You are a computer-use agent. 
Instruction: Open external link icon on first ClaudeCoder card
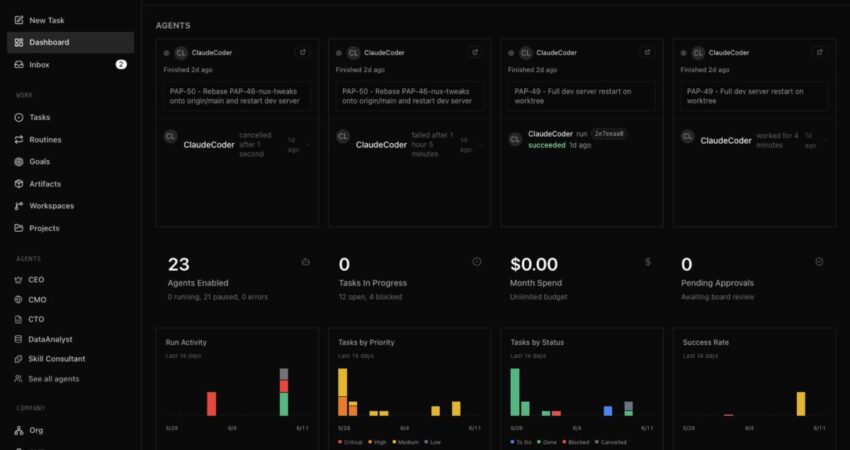(x=302, y=53)
